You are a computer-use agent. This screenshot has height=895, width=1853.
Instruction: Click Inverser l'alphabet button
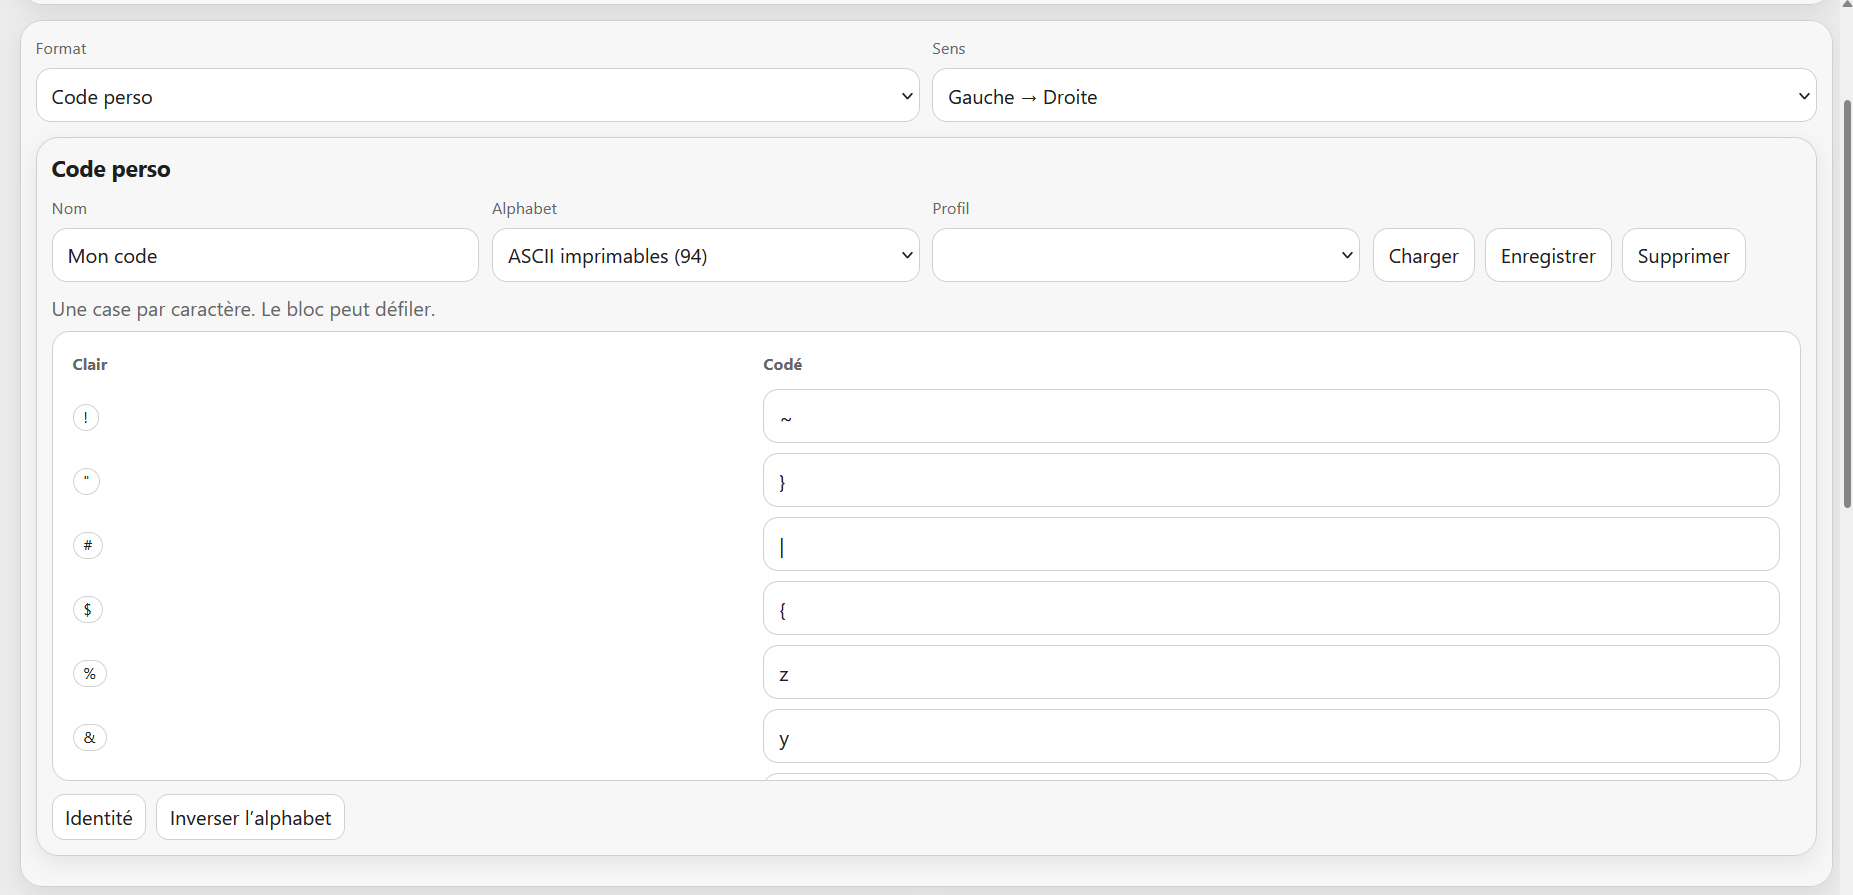[x=250, y=817]
